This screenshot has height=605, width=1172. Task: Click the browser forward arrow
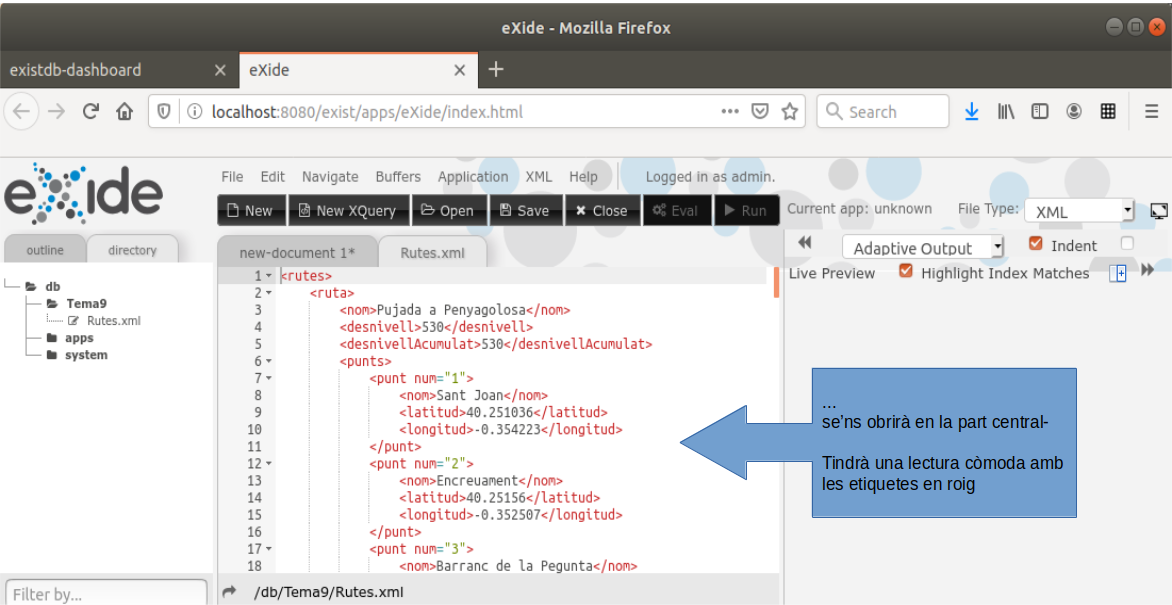point(56,112)
